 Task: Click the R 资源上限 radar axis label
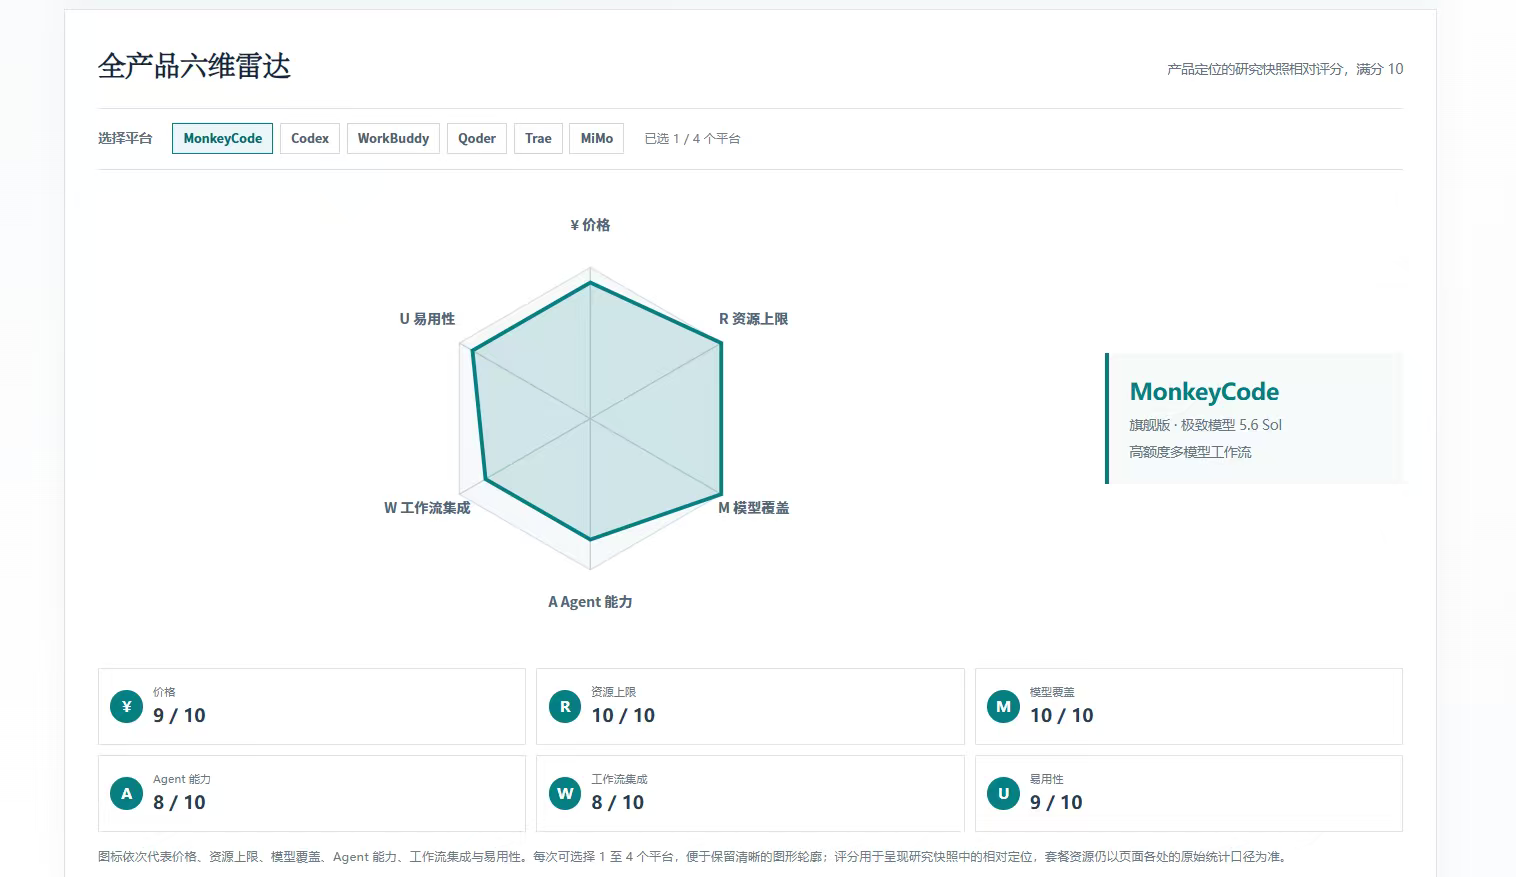[754, 319]
